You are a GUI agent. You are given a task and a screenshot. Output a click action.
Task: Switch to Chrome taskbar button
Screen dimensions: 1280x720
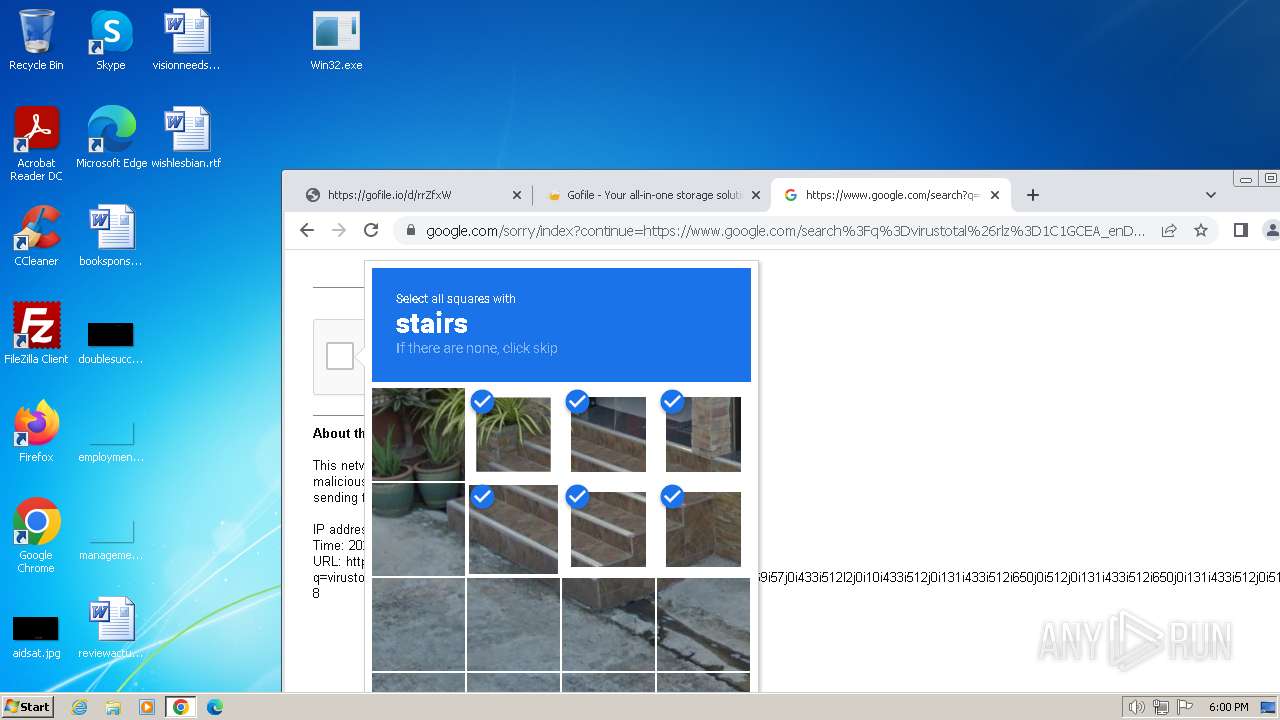coord(180,707)
